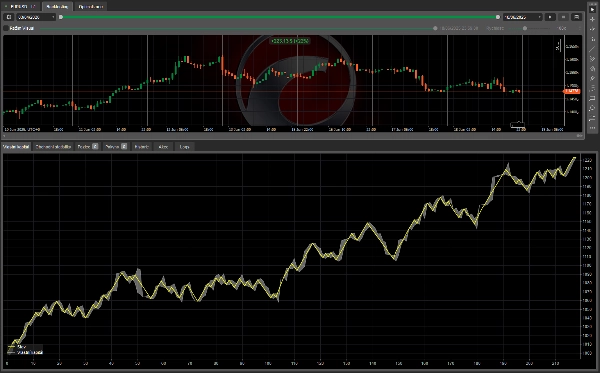Click the indicator icon at chart top right
Viewport: 600px width, 373px height.
(x=558, y=47)
